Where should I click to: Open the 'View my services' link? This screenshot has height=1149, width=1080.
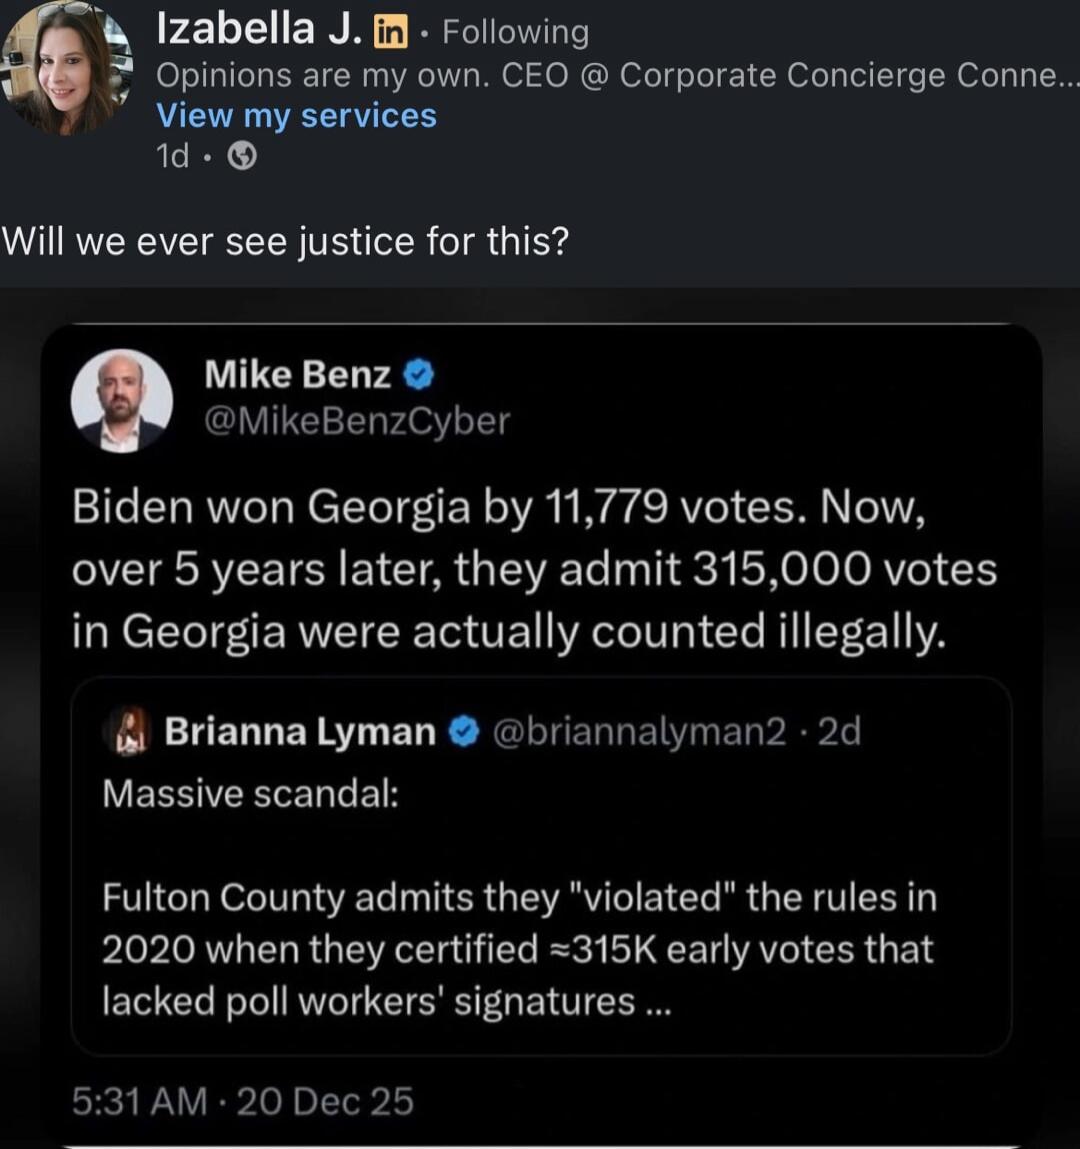pos(296,116)
